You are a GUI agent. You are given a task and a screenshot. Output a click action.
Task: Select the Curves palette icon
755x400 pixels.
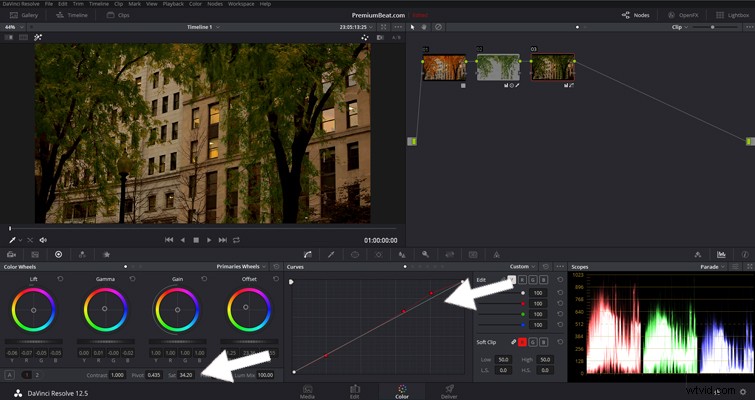pos(308,255)
